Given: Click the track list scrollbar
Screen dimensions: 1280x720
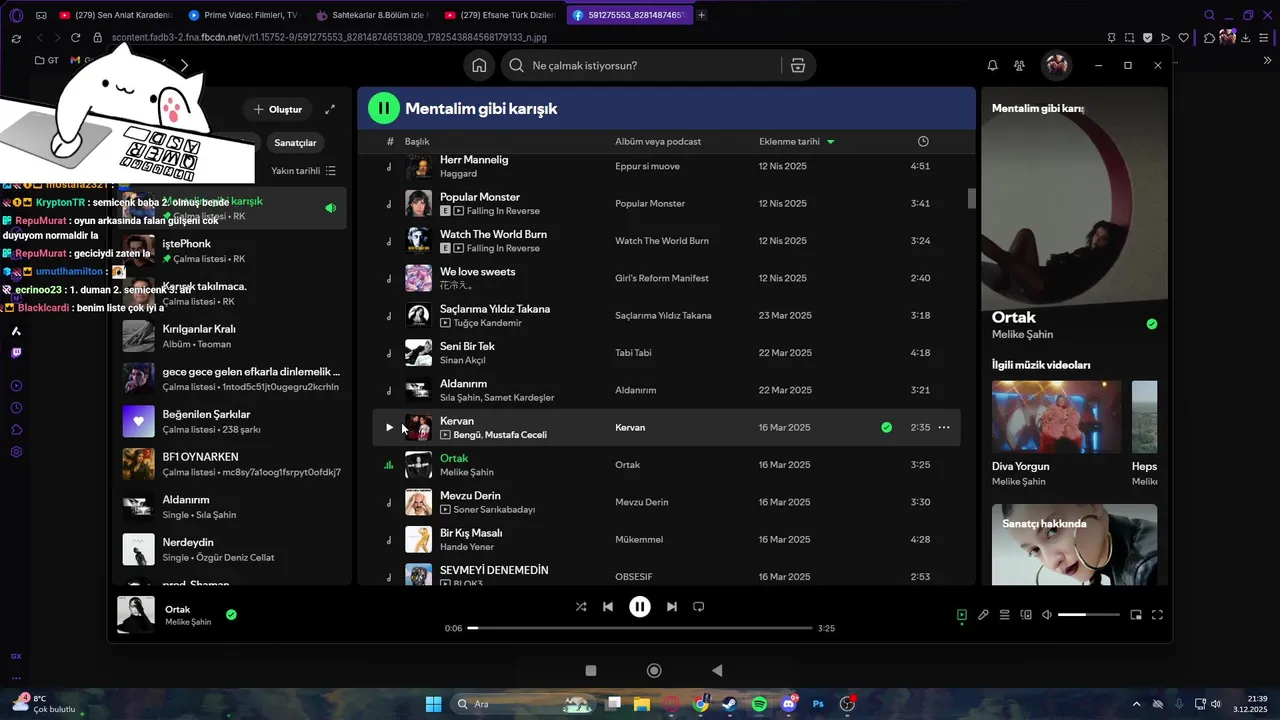Looking at the screenshot, I should (x=971, y=198).
